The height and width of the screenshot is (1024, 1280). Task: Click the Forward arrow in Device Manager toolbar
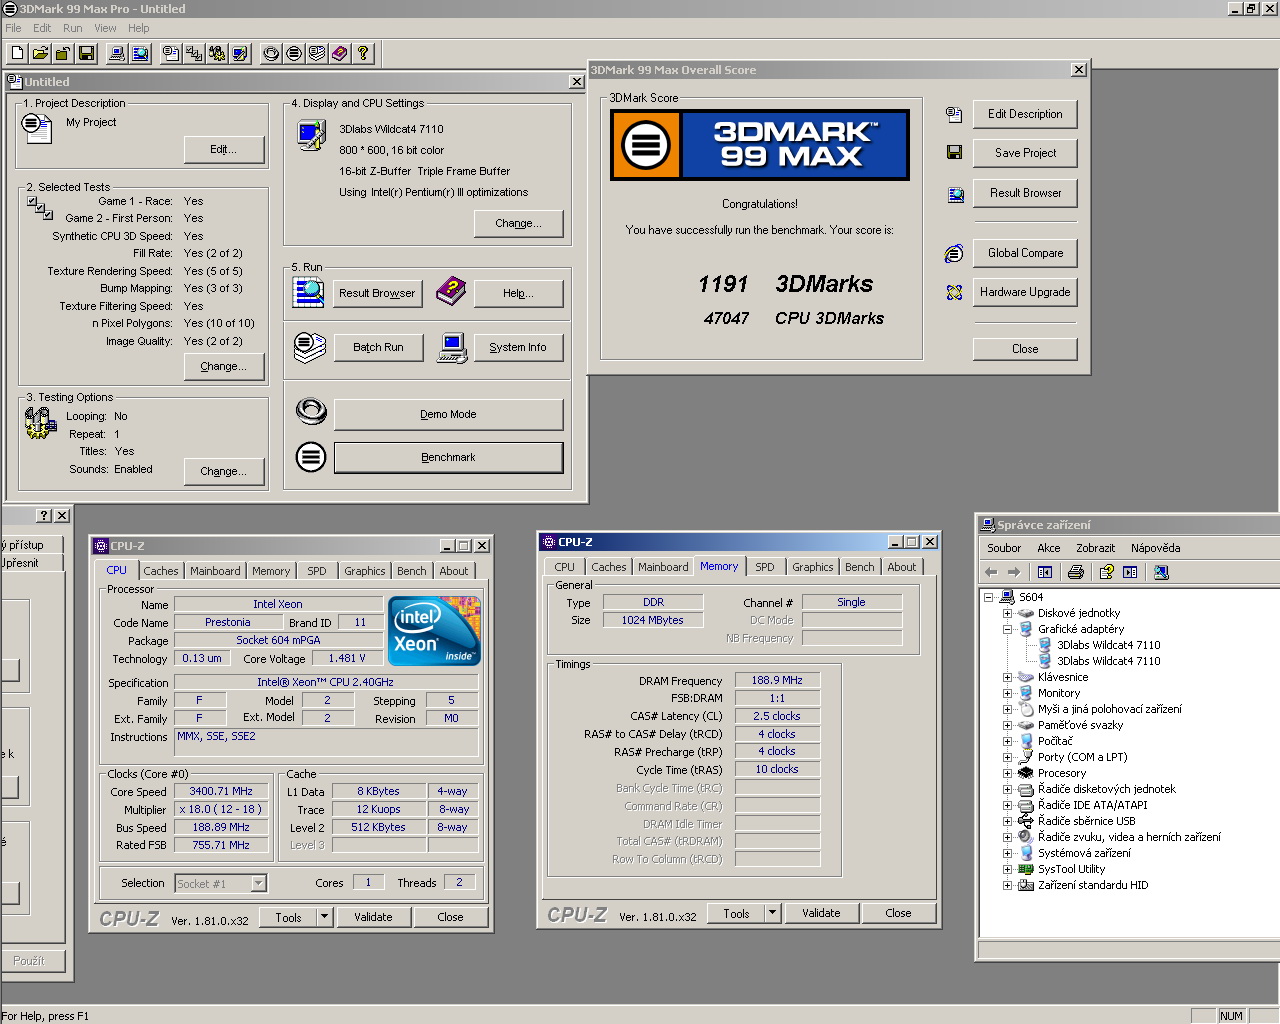[1014, 572]
